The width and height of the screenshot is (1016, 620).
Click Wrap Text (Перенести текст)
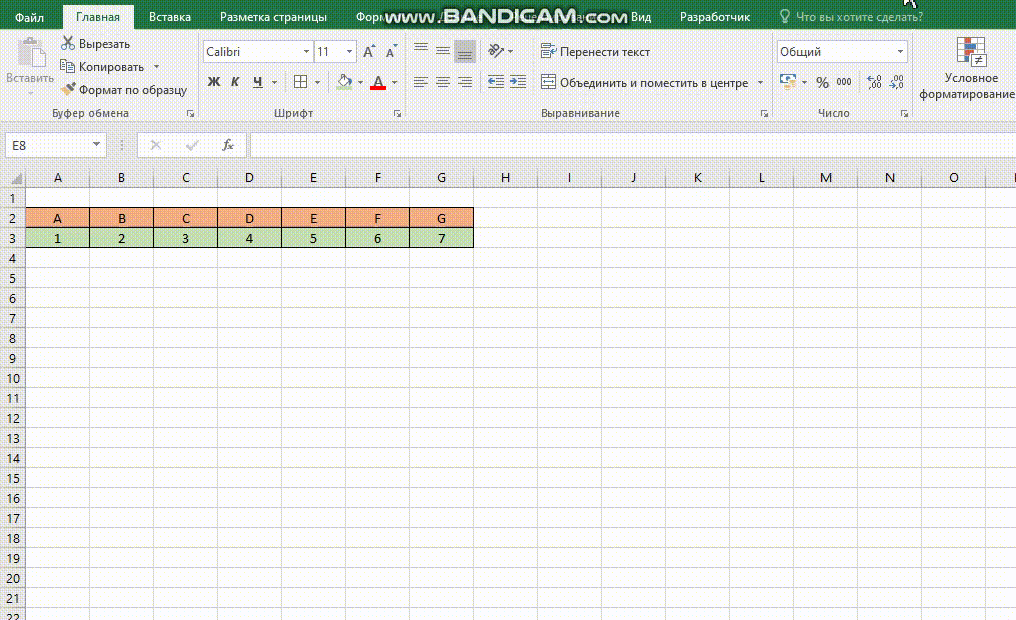tap(595, 52)
